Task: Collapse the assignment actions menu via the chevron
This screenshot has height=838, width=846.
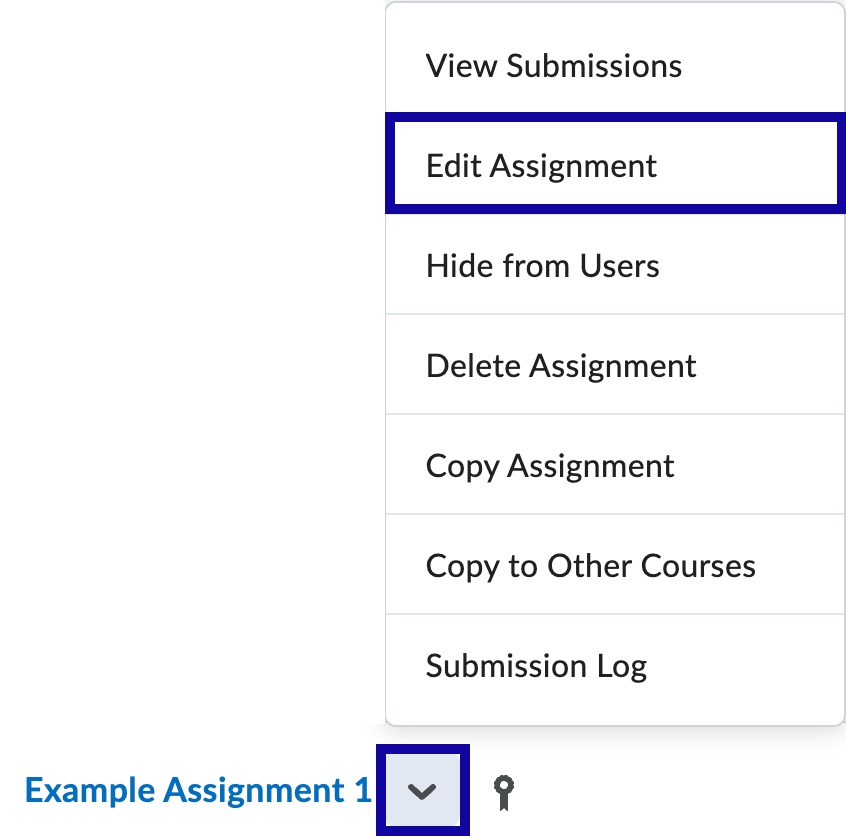Action: (421, 790)
